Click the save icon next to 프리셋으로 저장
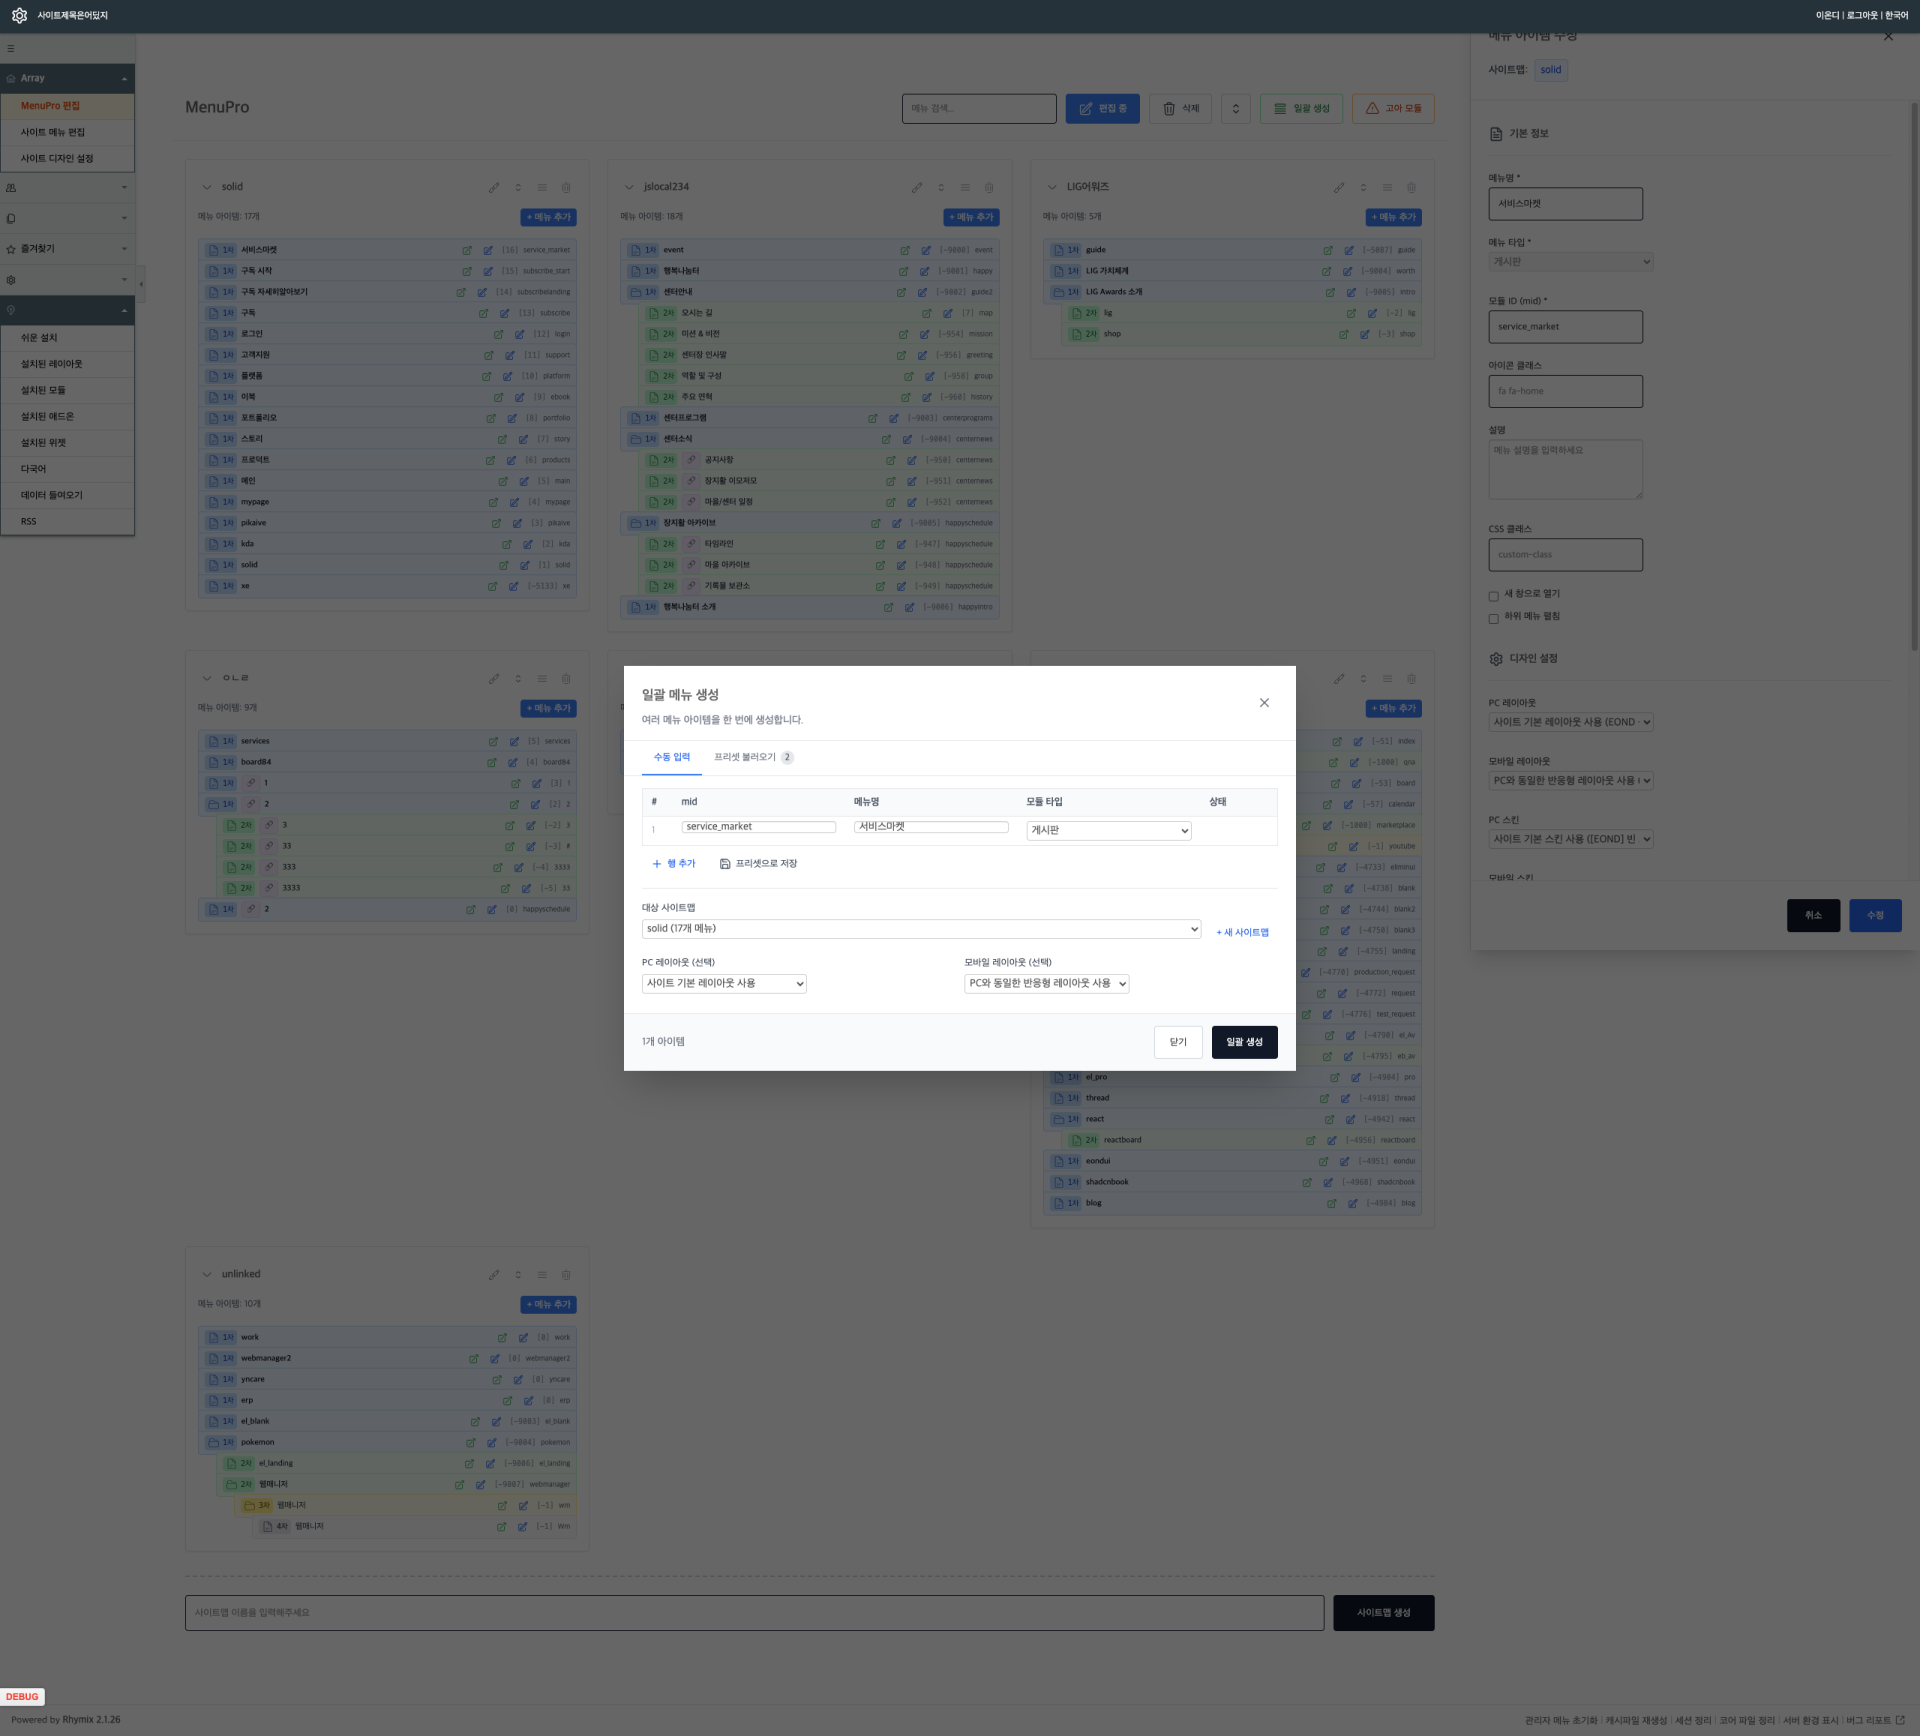This screenshot has width=1920, height=1736. pos(725,864)
